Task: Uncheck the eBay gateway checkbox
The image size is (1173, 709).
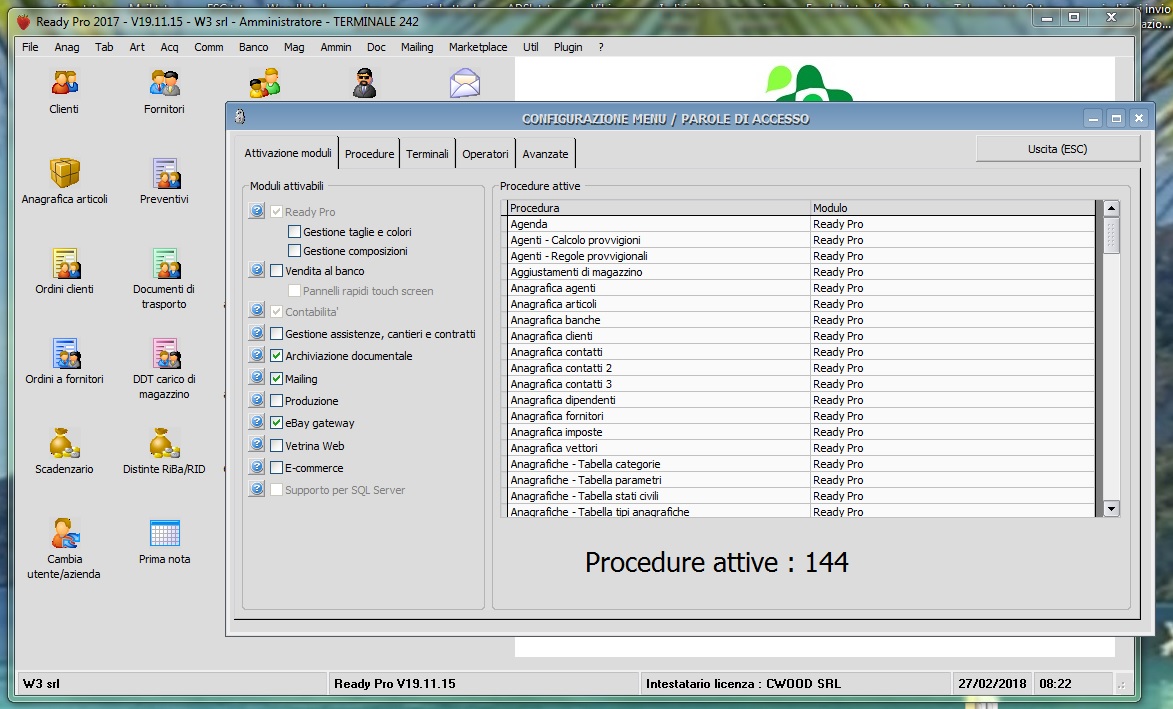Action: (x=277, y=423)
